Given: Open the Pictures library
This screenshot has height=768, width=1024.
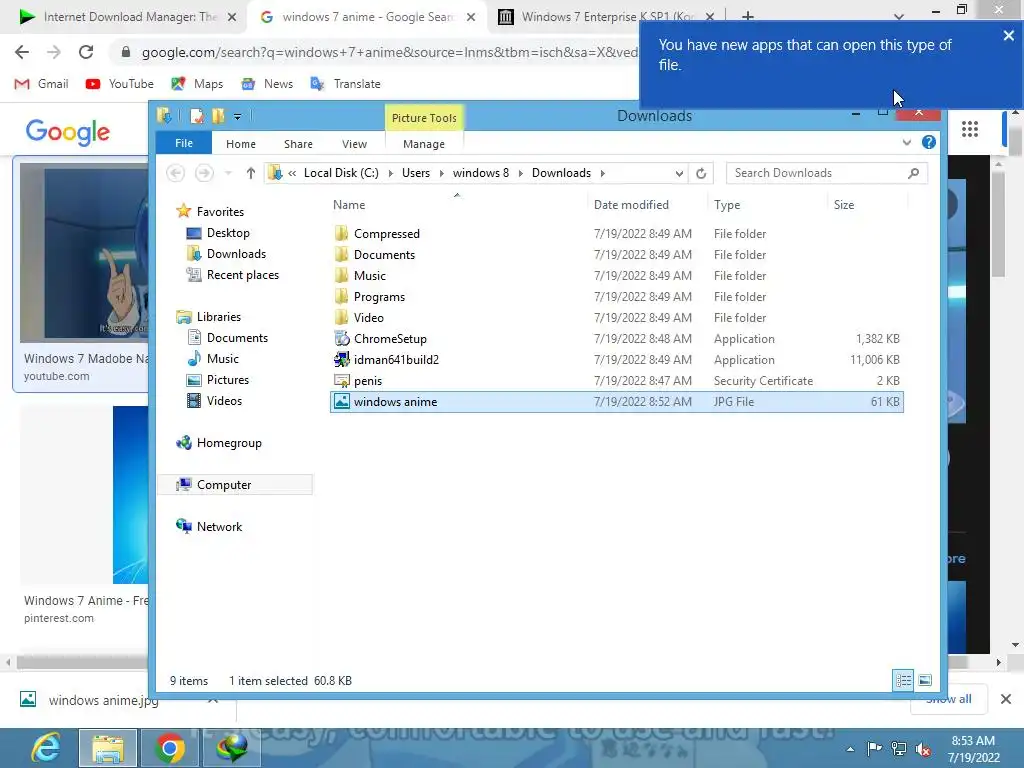Looking at the screenshot, I should (x=227, y=379).
